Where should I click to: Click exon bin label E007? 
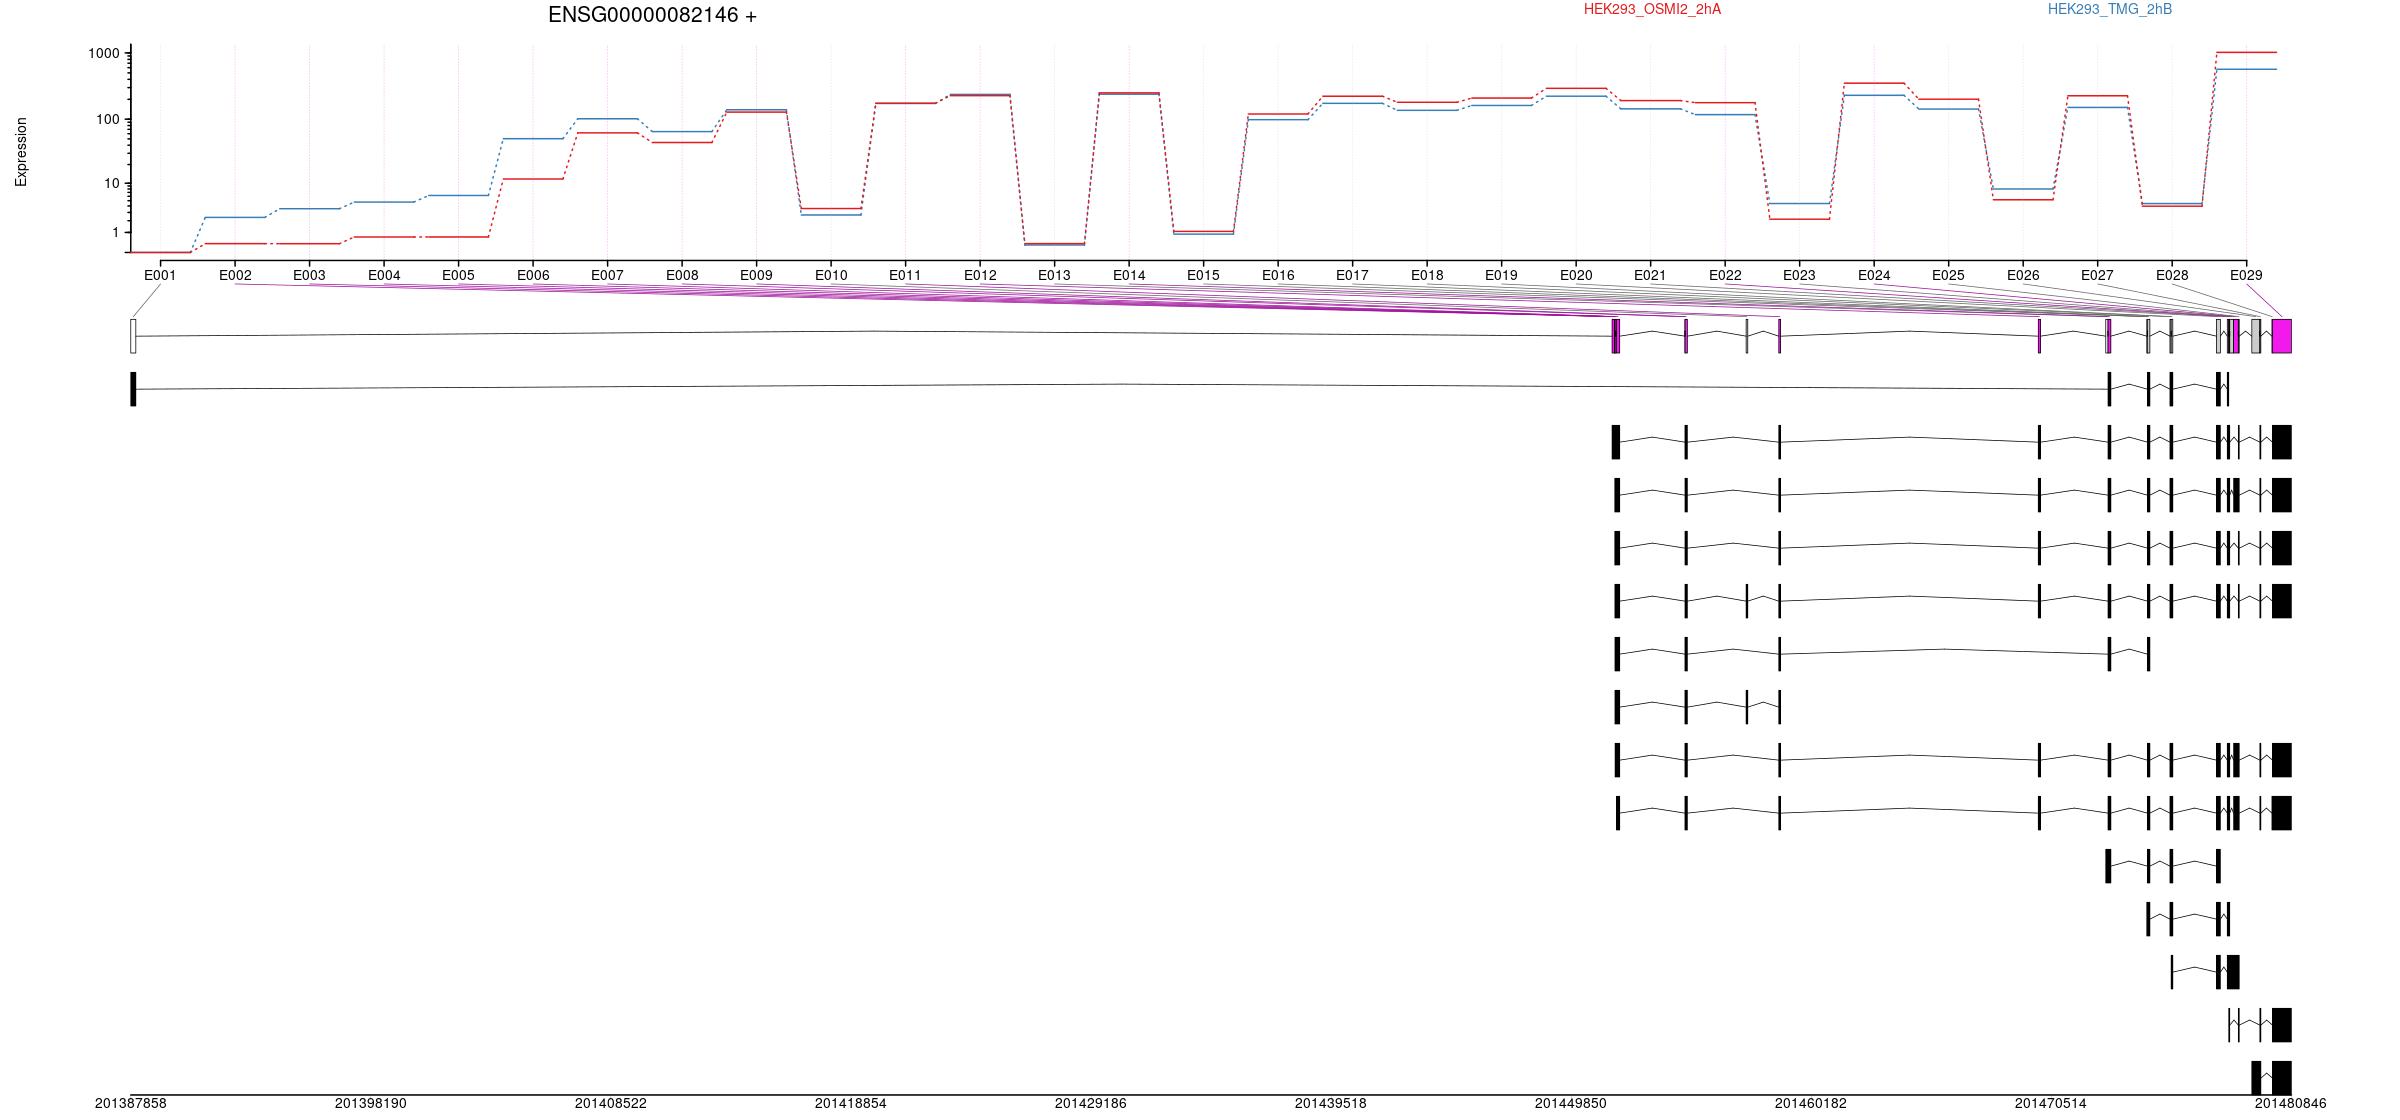pos(607,275)
